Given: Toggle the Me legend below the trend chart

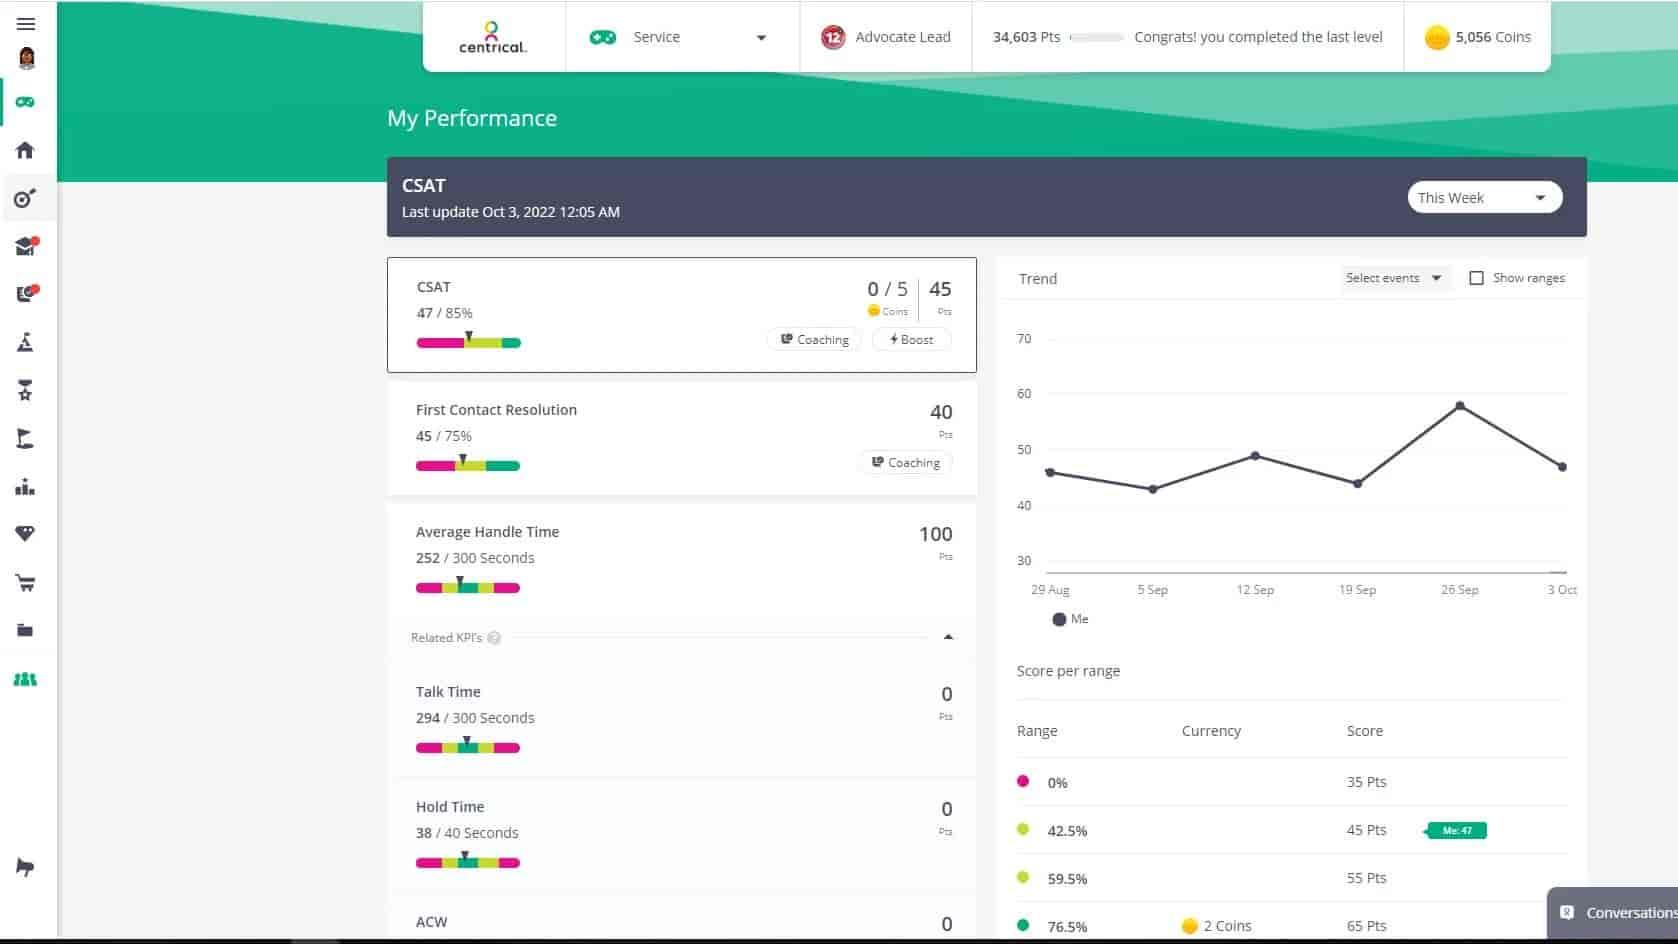Looking at the screenshot, I should 1069,618.
